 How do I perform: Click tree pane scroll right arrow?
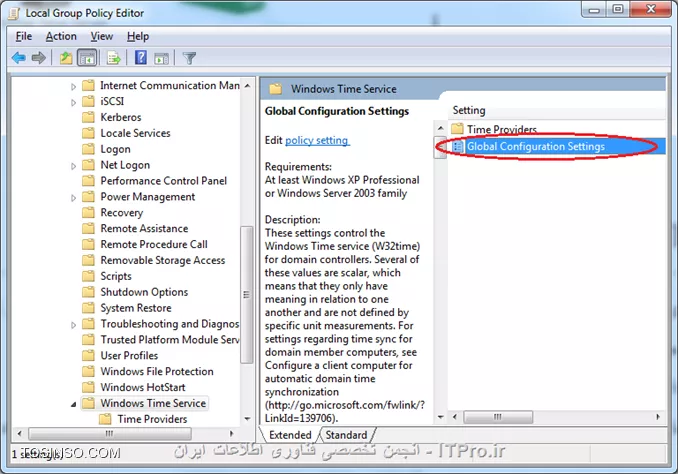pyautogui.click(x=232, y=433)
